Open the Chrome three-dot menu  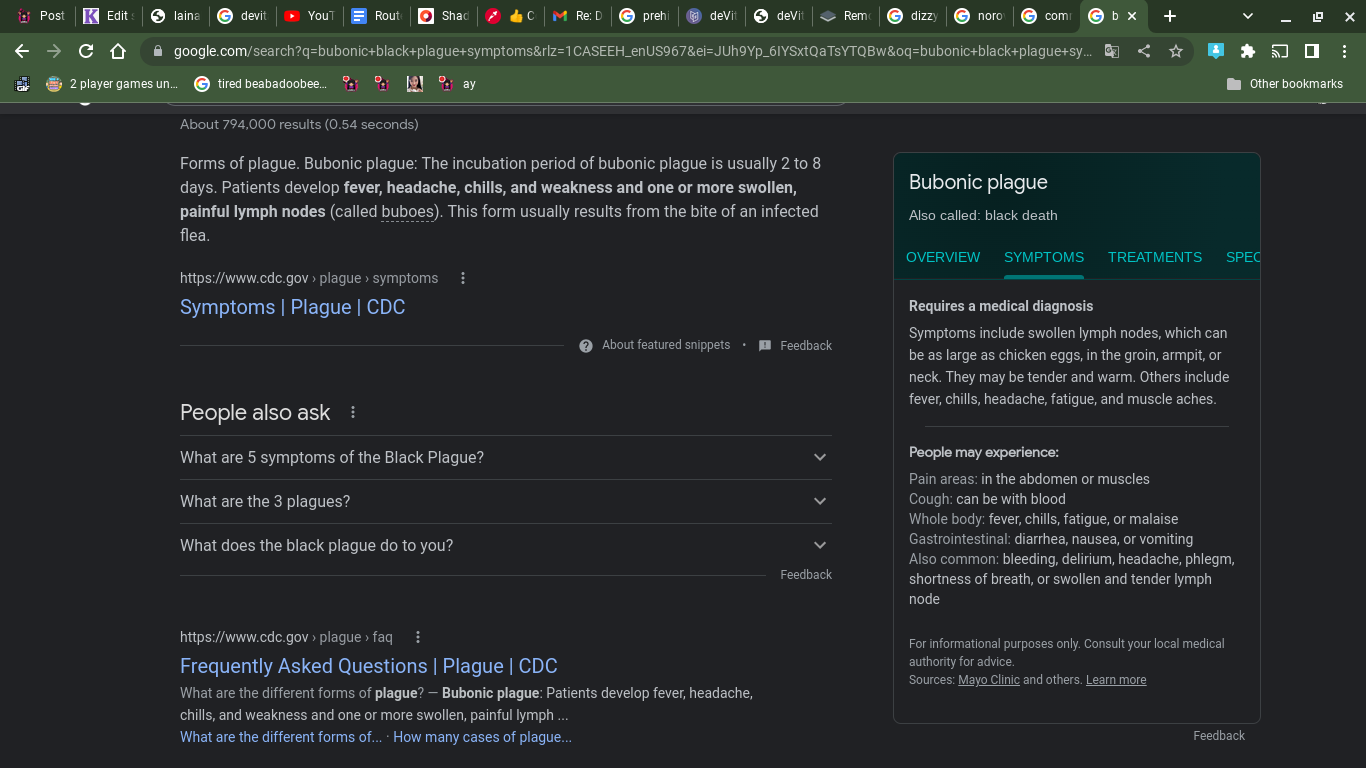click(x=1344, y=51)
